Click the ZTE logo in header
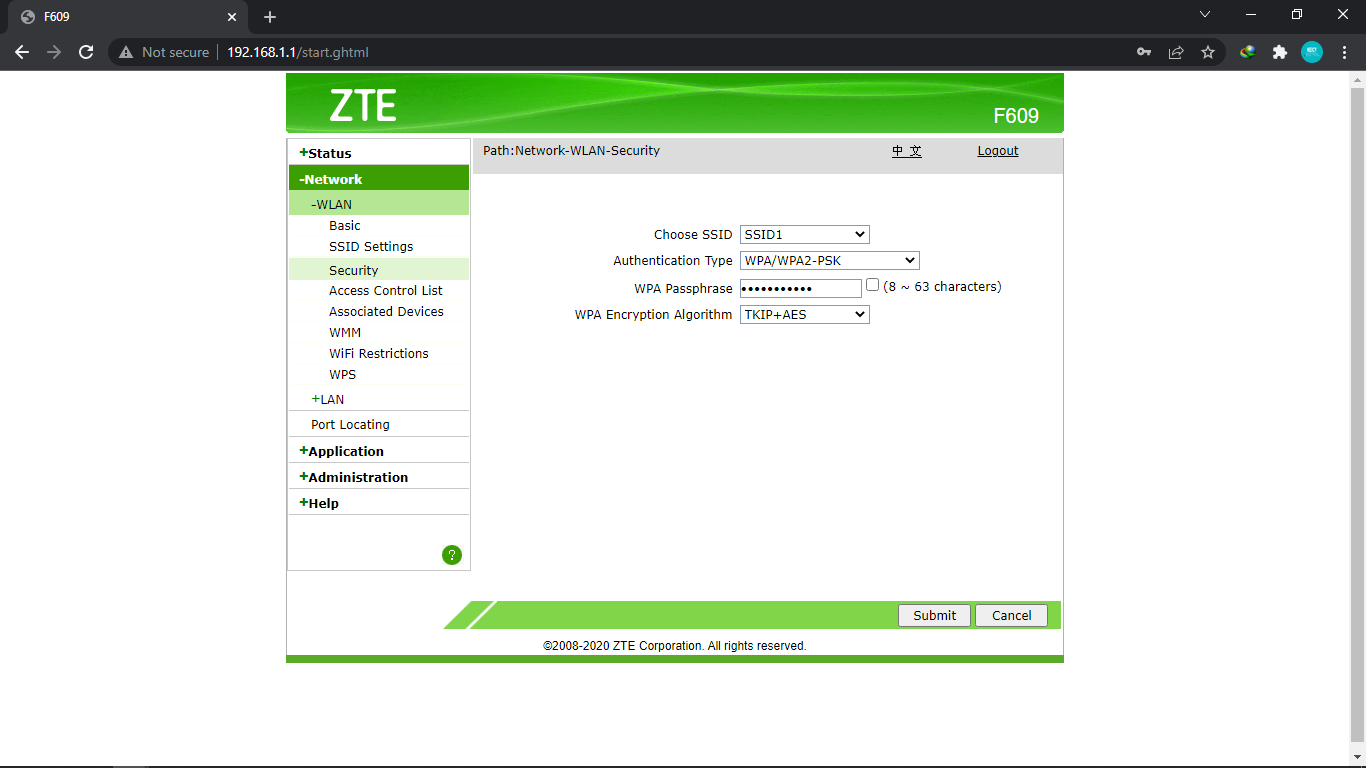The width and height of the screenshot is (1366, 768). coord(363,106)
